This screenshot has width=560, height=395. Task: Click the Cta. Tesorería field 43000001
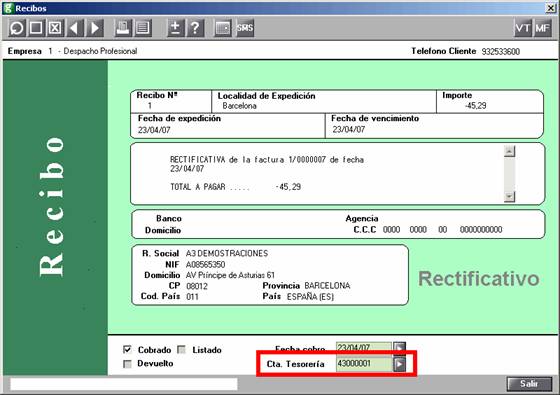pyautogui.click(x=364, y=364)
